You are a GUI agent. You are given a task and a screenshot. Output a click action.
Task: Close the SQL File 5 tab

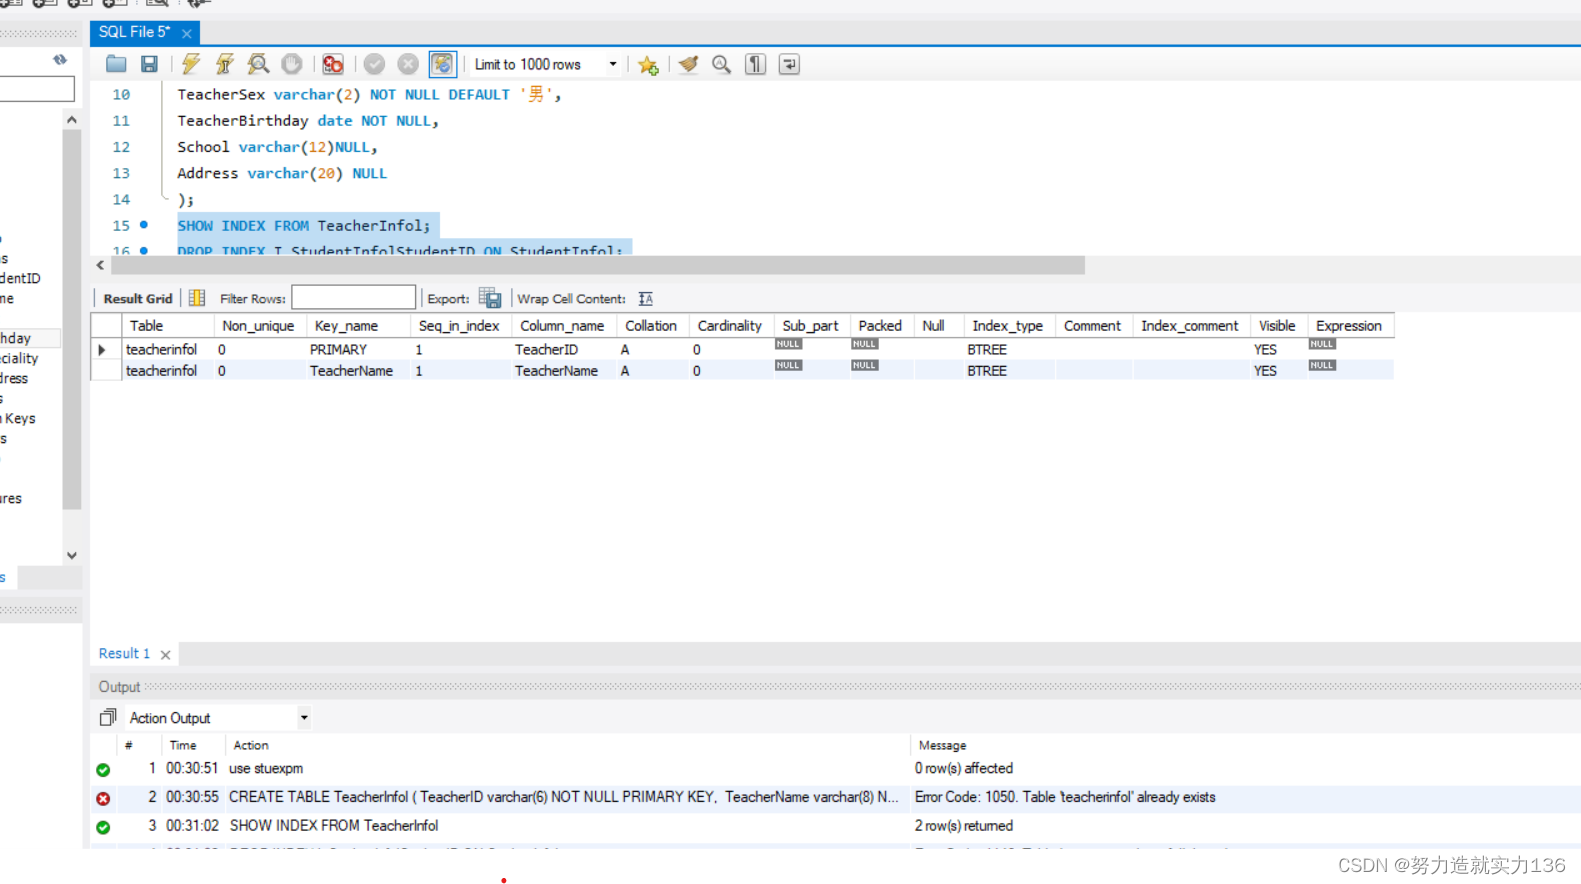click(x=186, y=33)
